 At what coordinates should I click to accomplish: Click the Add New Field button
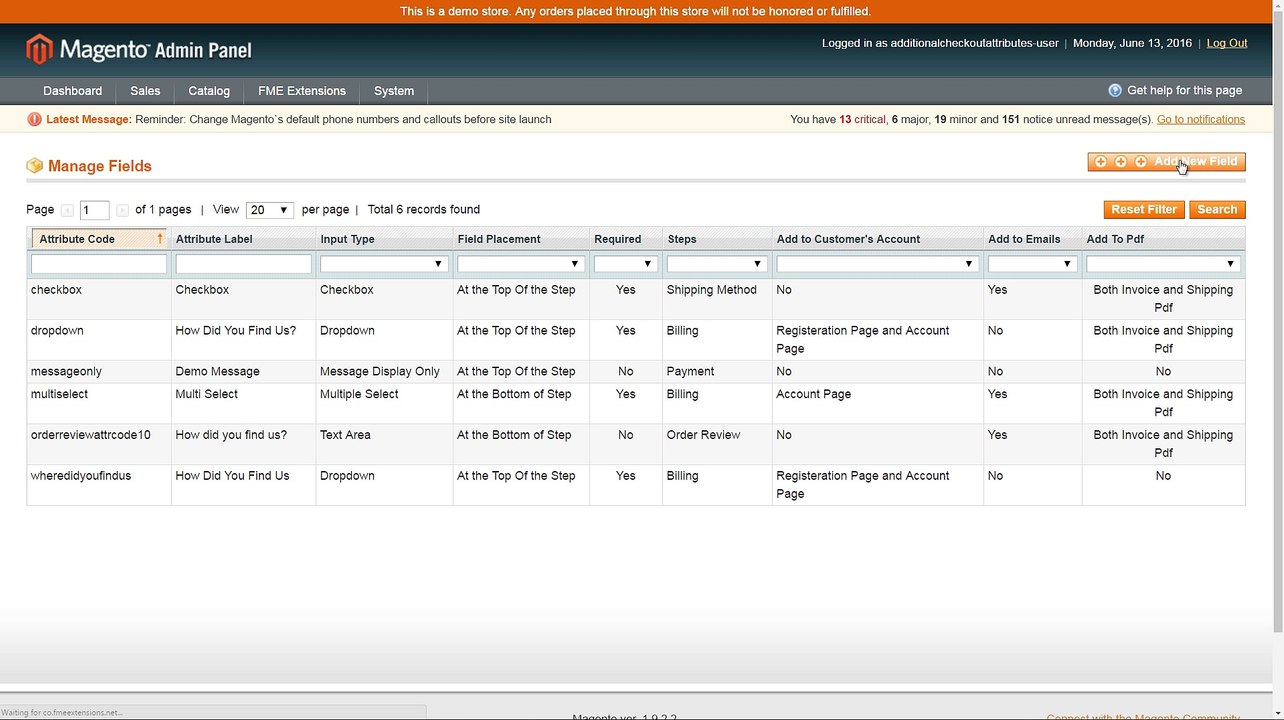[x=1166, y=162]
